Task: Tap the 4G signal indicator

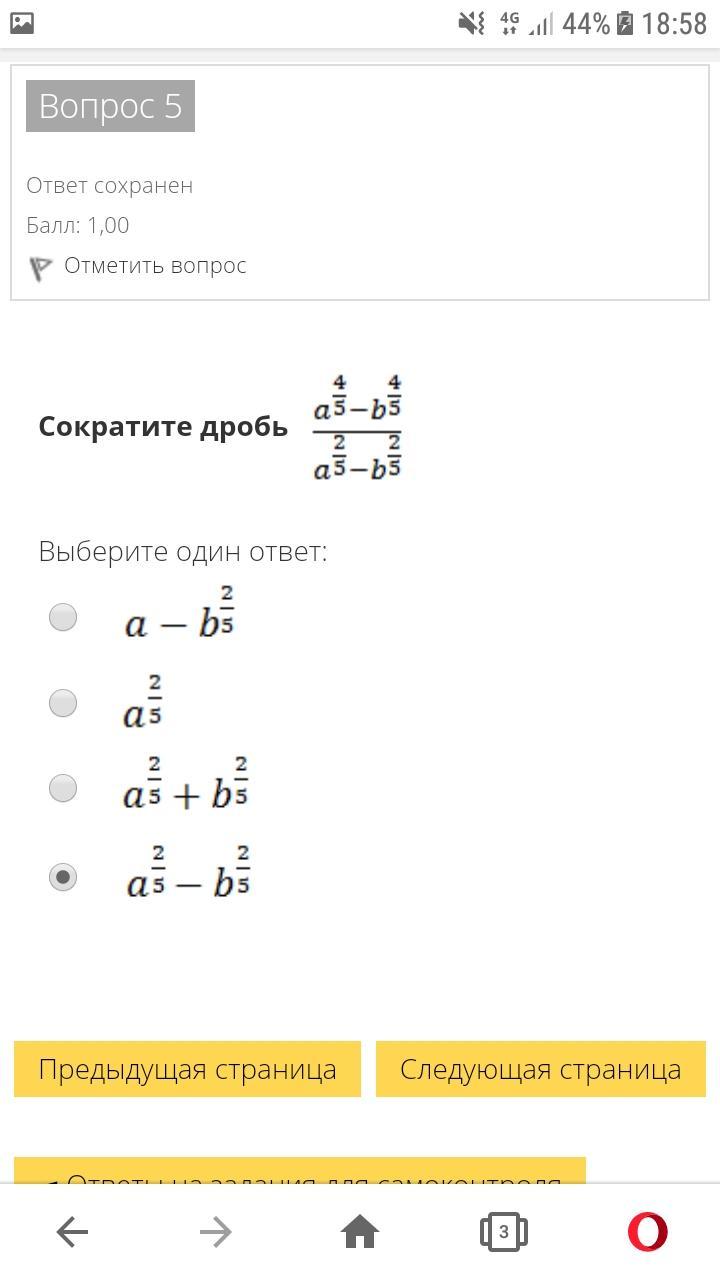Action: [x=509, y=23]
